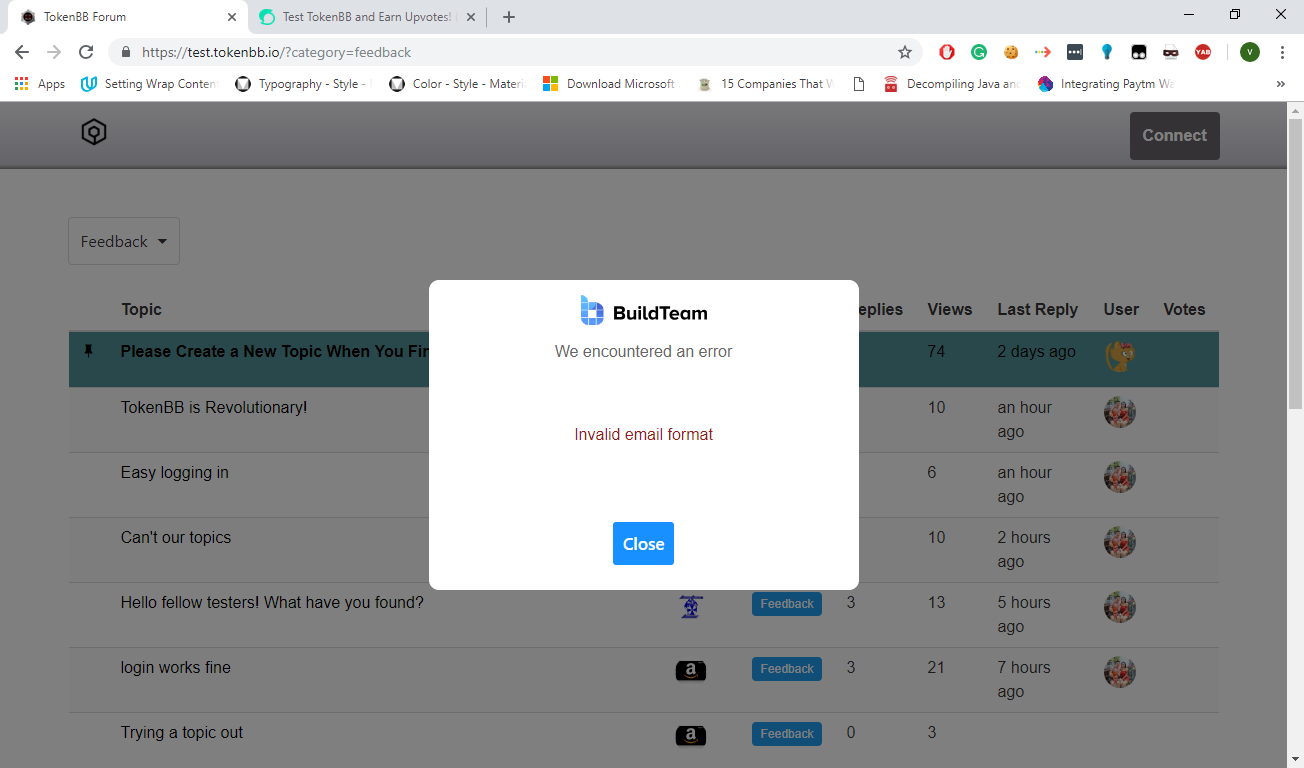Open the Download Microsoft bookmark

pos(609,84)
